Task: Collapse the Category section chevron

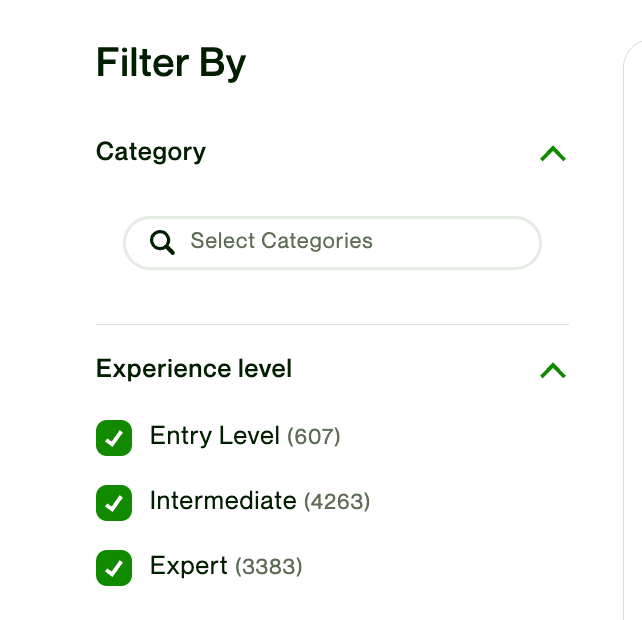Action: click(x=552, y=153)
